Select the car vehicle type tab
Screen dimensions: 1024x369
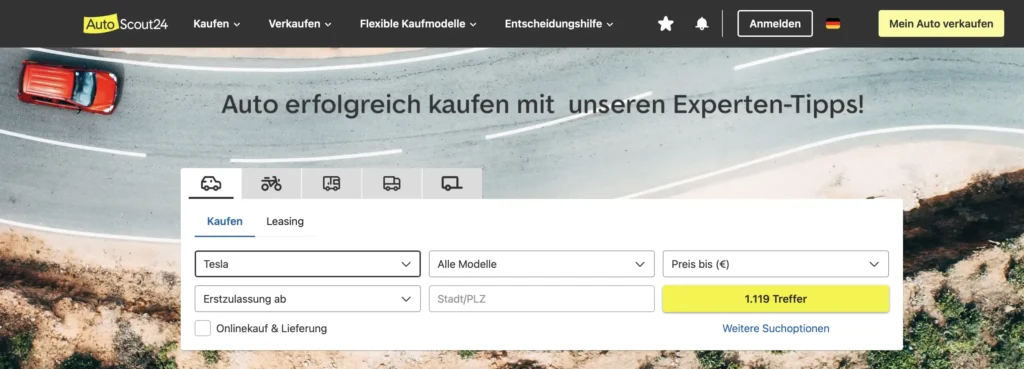click(x=211, y=184)
